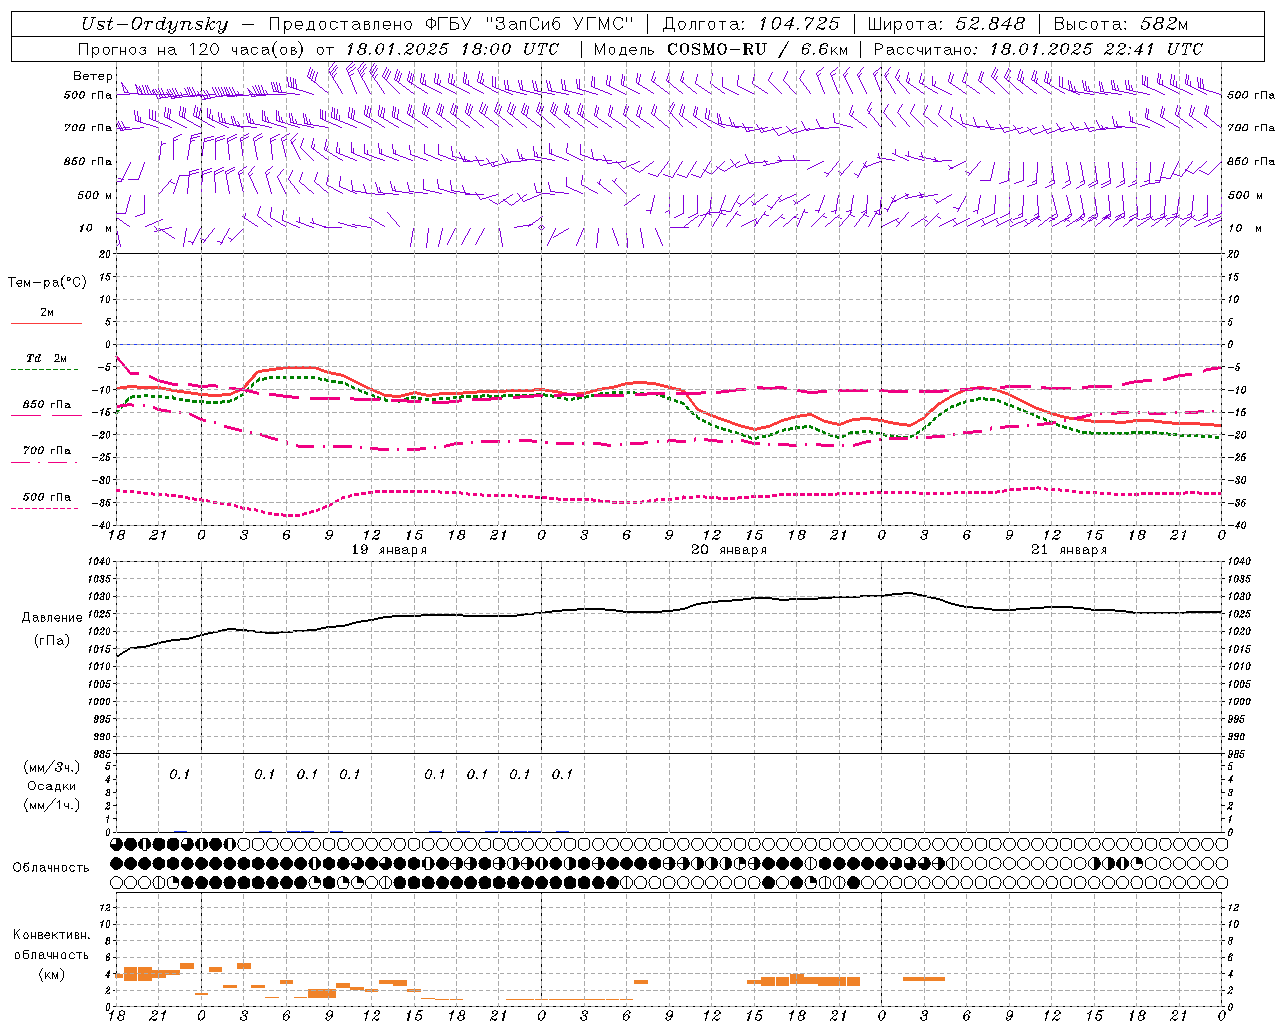
Task: Click the 'Высота: 582м' header text
Action: (x=1121, y=24)
